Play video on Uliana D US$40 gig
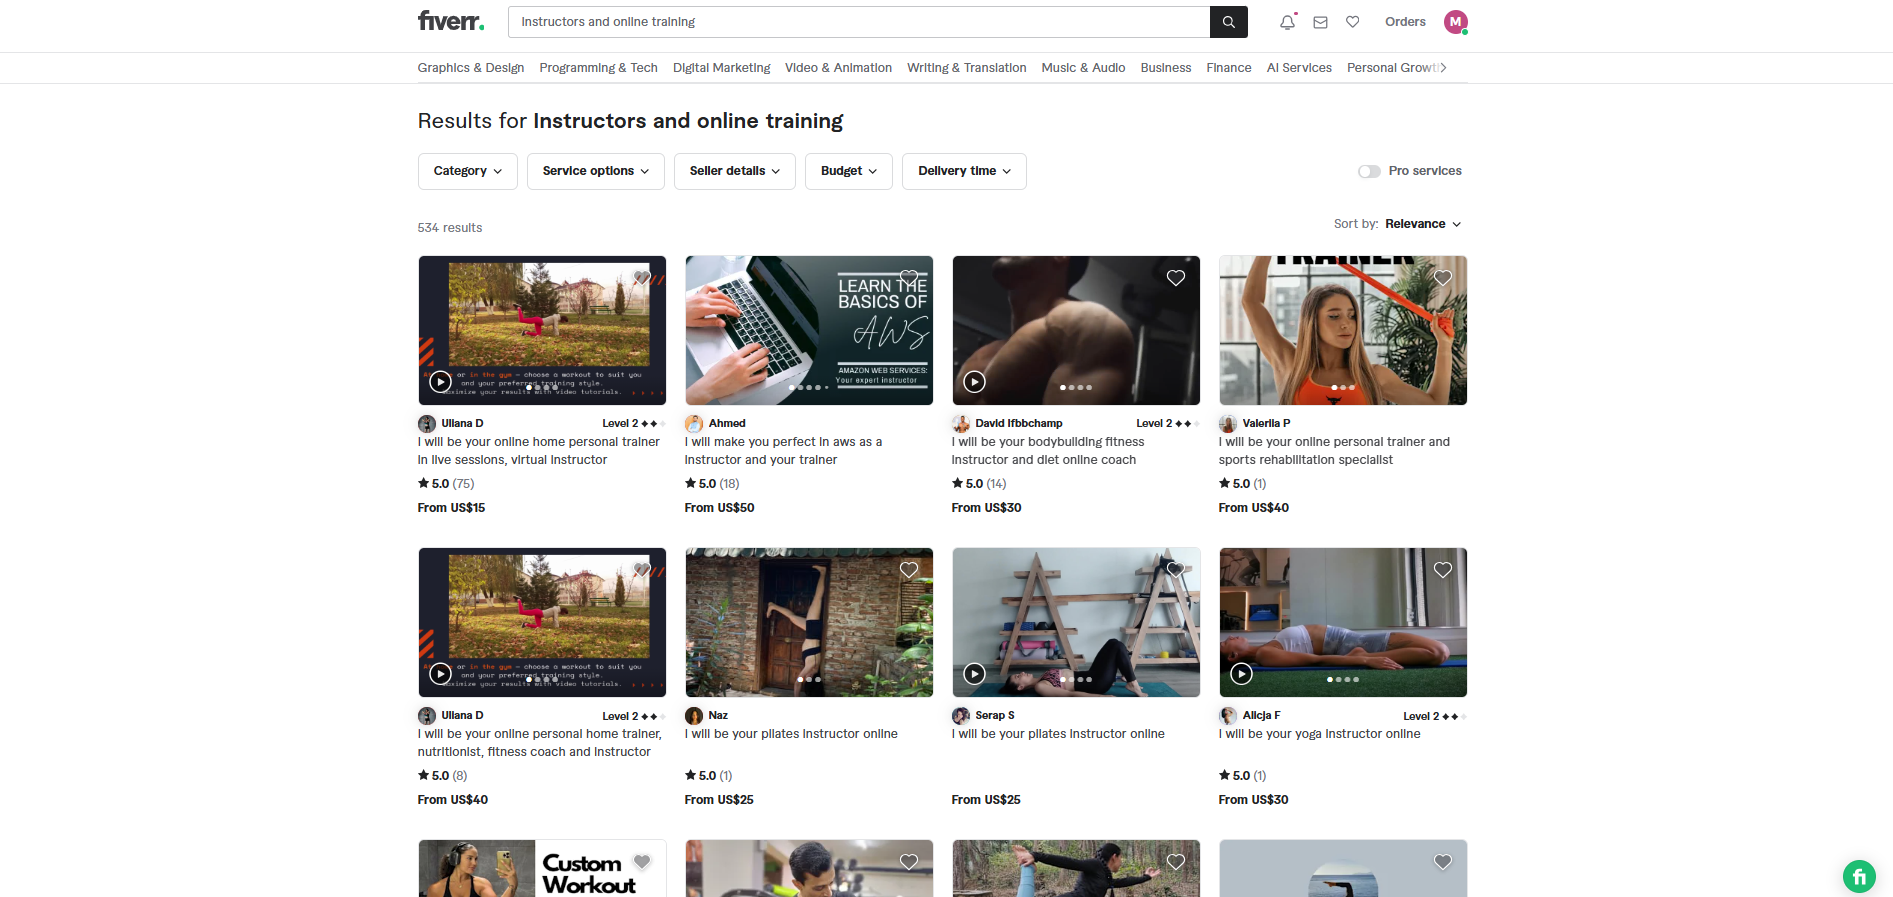Image resolution: width=1893 pixels, height=897 pixels. [440, 674]
